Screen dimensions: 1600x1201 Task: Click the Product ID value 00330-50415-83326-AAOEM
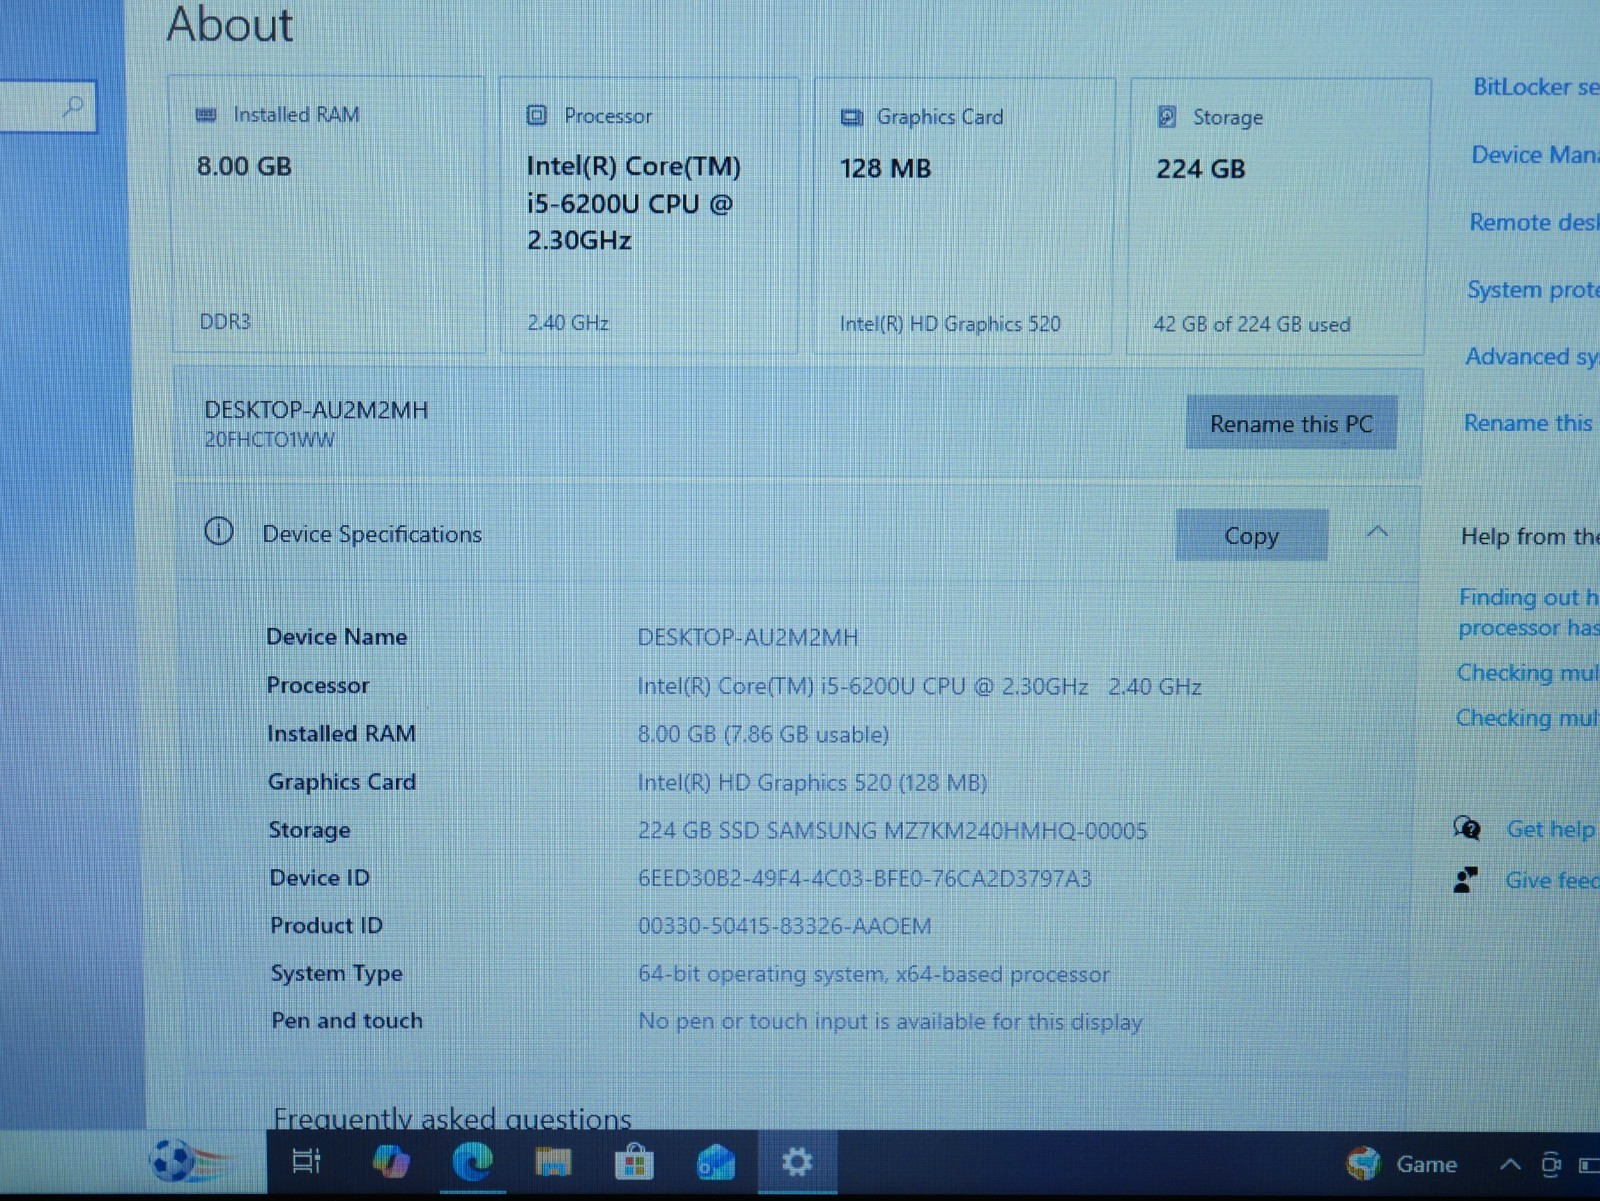pyautogui.click(x=784, y=926)
